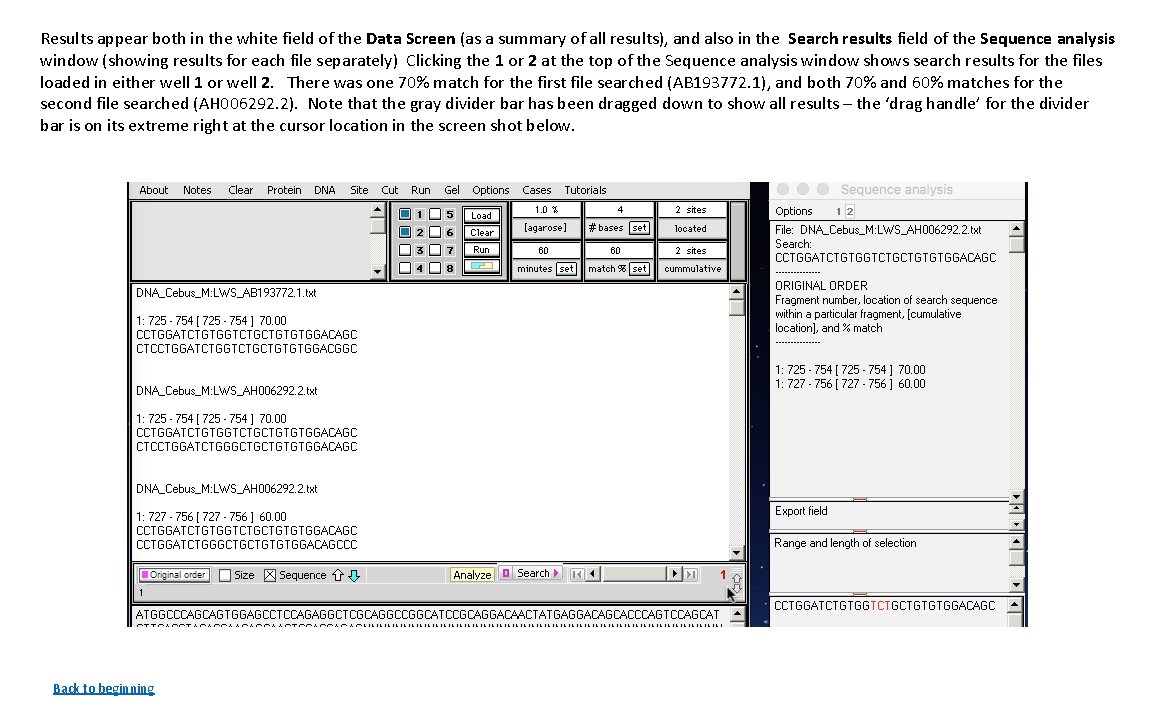1152x720 pixels.
Task: Click the red stop icon beside Search
Action: coord(505,573)
